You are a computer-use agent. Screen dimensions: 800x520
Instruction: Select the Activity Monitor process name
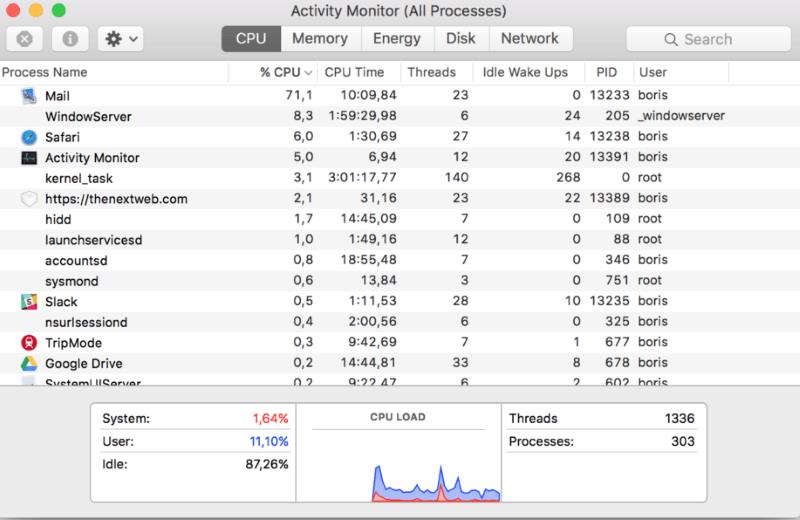click(x=92, y=158)
